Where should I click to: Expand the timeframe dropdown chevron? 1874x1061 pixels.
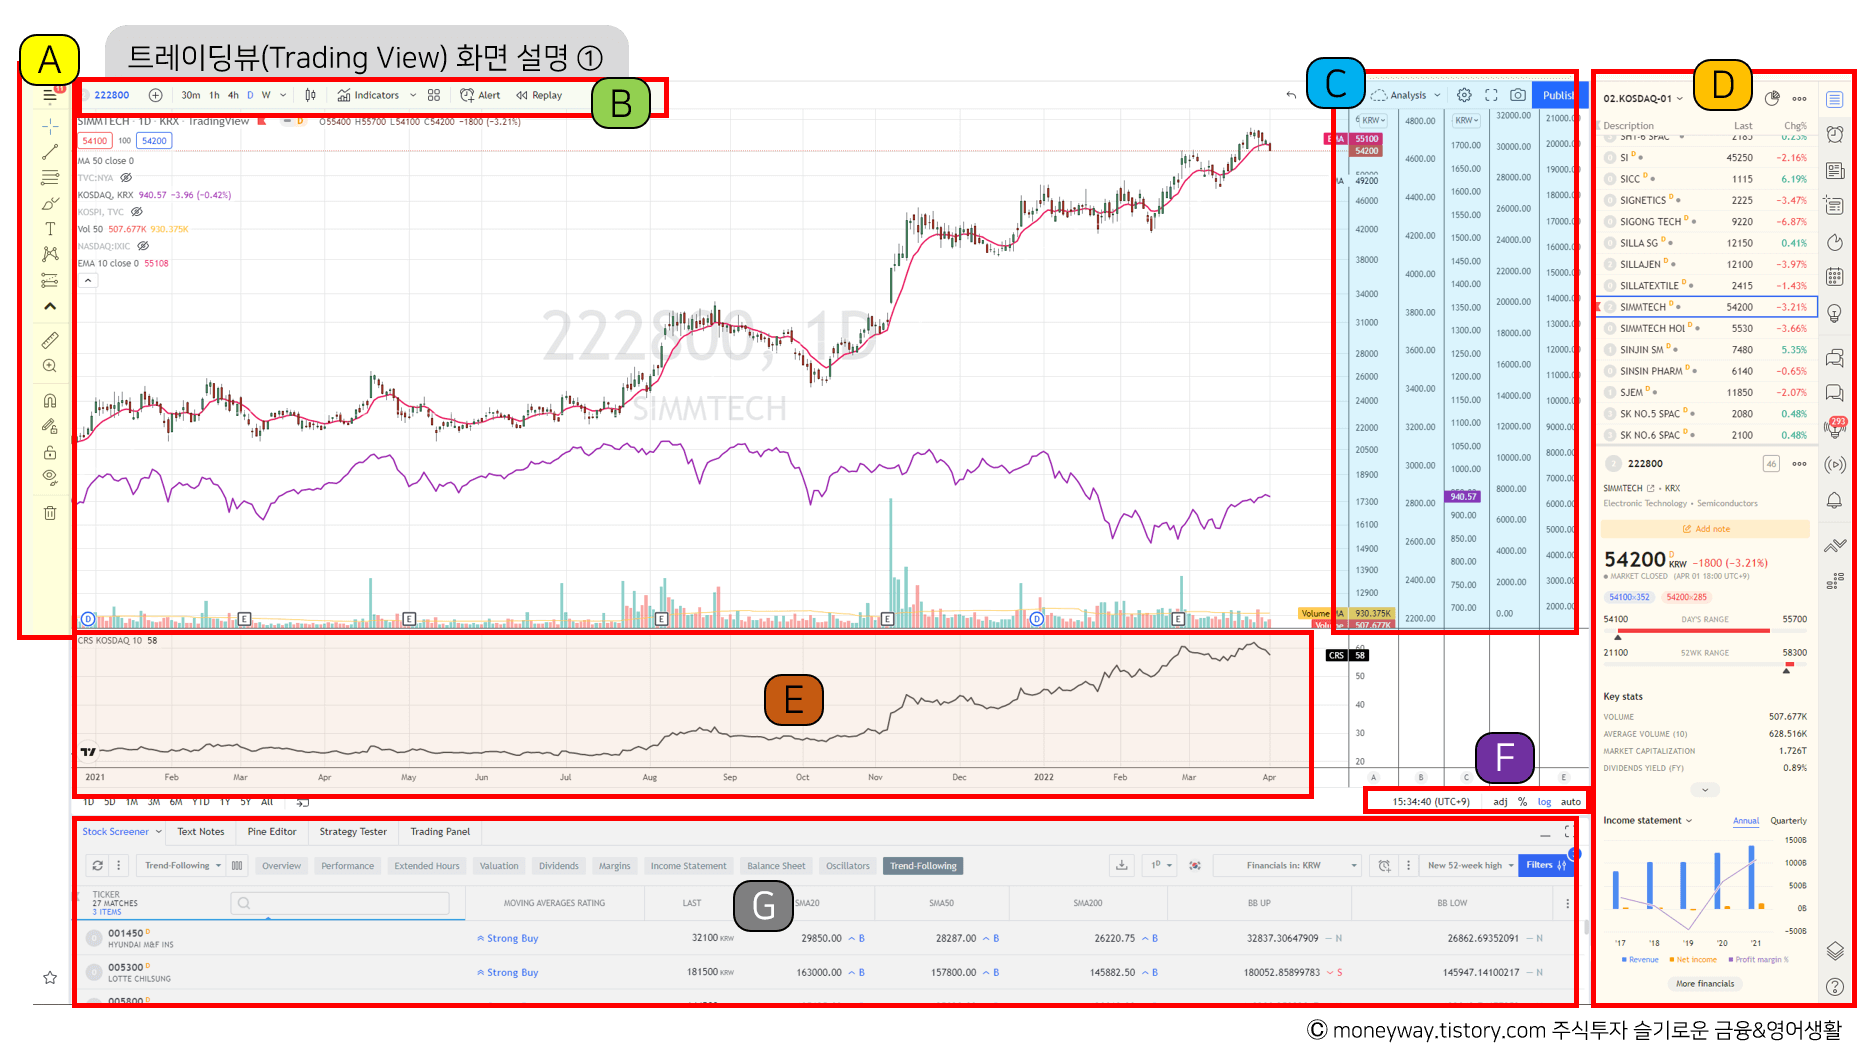coord(283,95)
